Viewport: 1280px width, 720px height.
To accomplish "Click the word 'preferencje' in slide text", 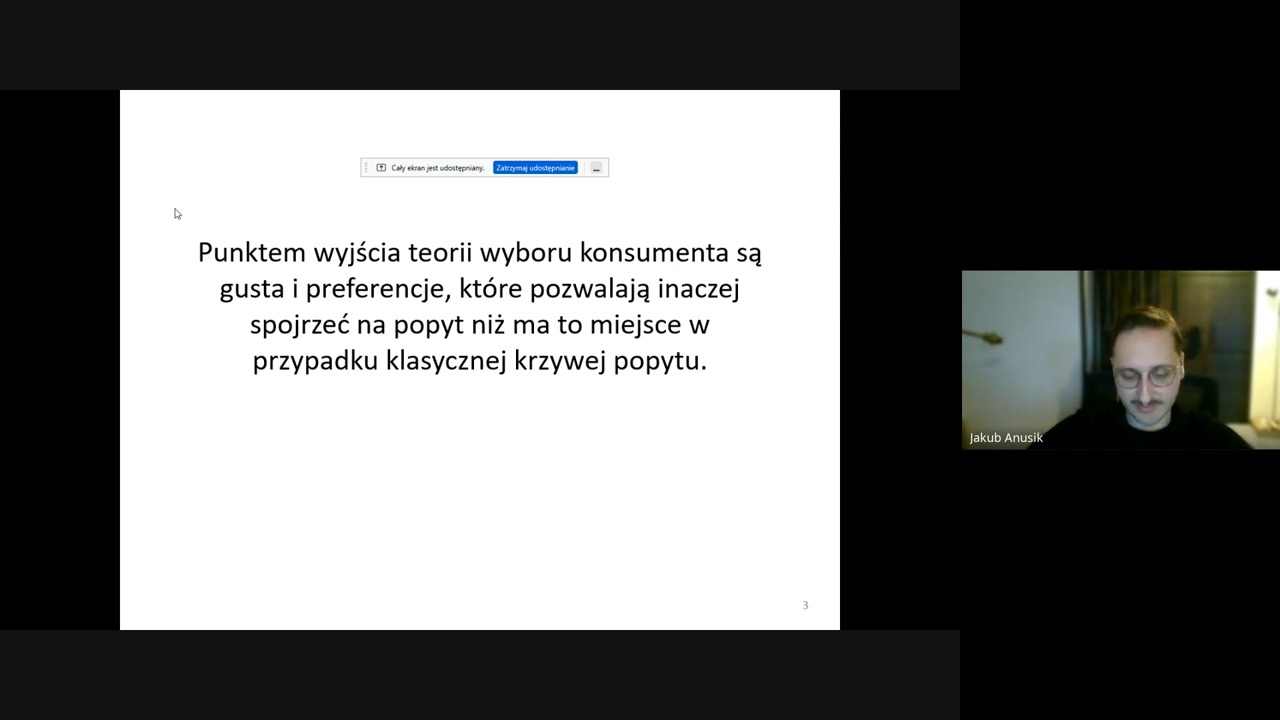I will point(378,289).
